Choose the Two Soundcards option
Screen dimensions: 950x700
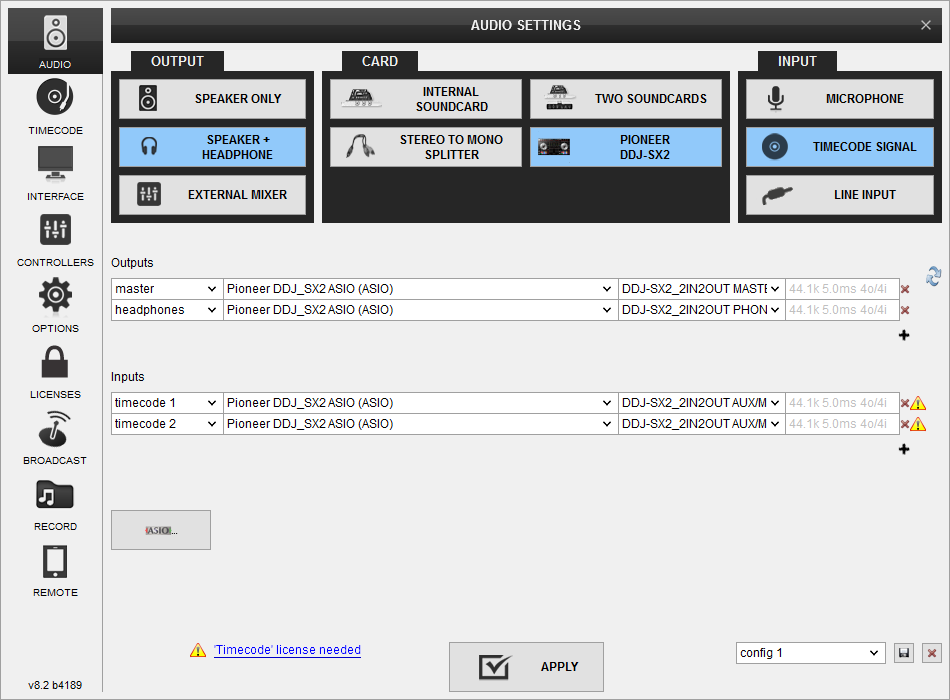click(x=626, y=99)
